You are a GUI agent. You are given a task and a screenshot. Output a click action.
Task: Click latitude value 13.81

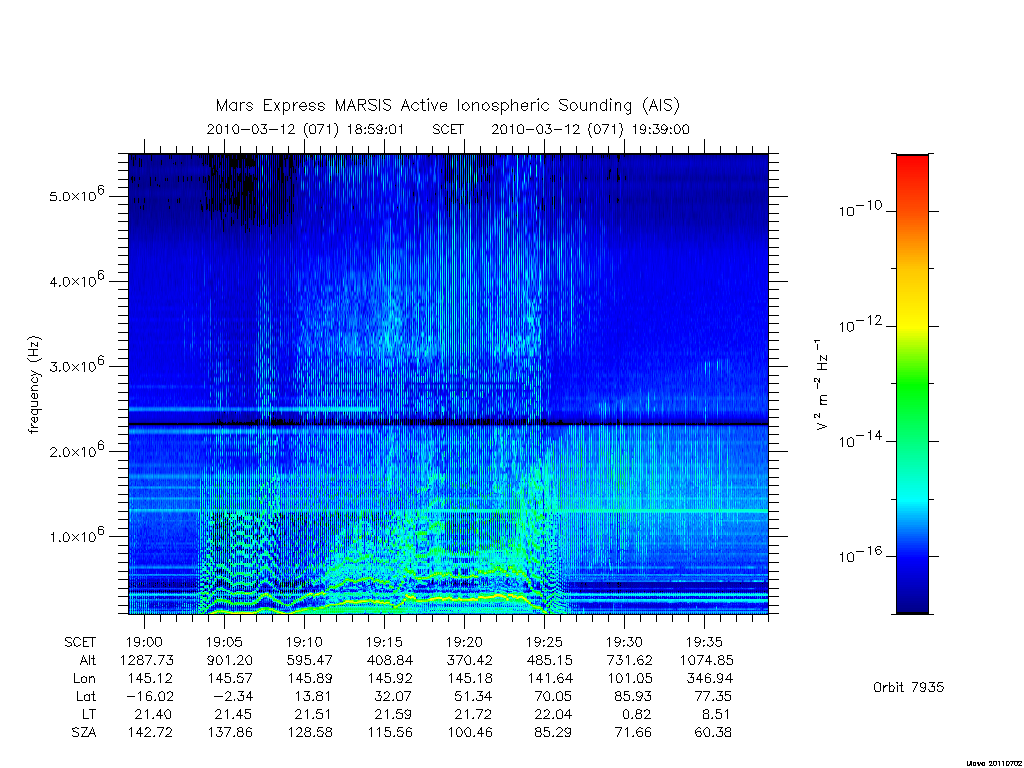click(x=313, y=696)
